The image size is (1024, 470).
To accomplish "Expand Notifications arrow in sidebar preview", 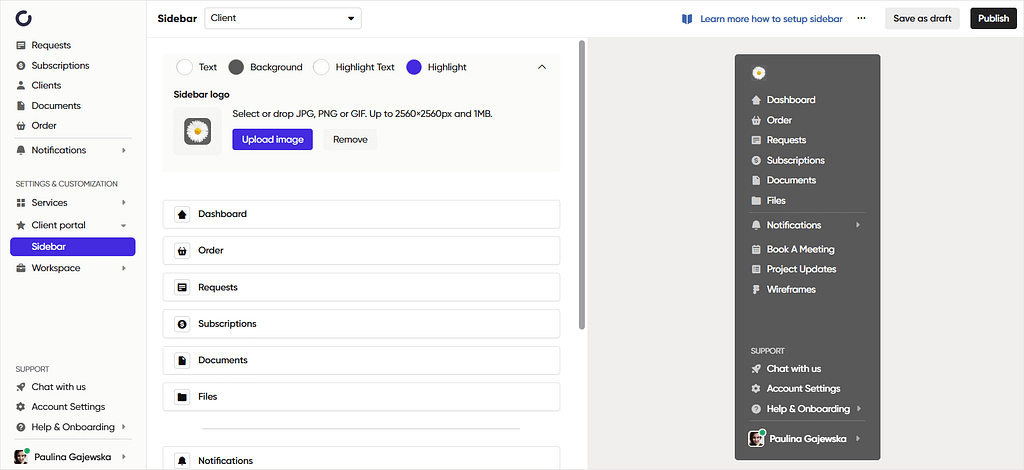I will click(x=858, y=225).
